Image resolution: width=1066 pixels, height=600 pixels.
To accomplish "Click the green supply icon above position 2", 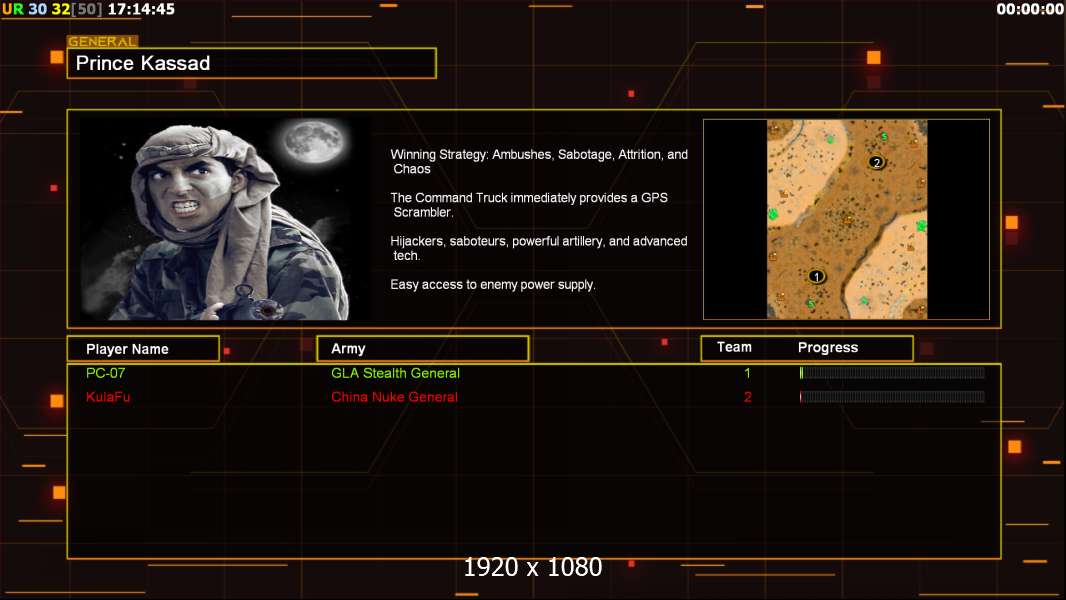I will (884, 137).
